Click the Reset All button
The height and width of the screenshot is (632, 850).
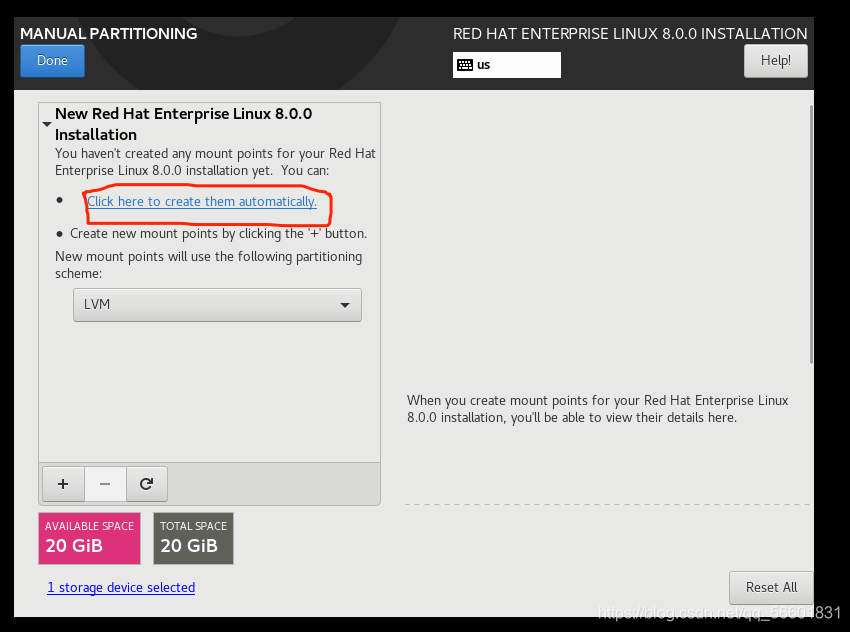click(x=771, y=588)
